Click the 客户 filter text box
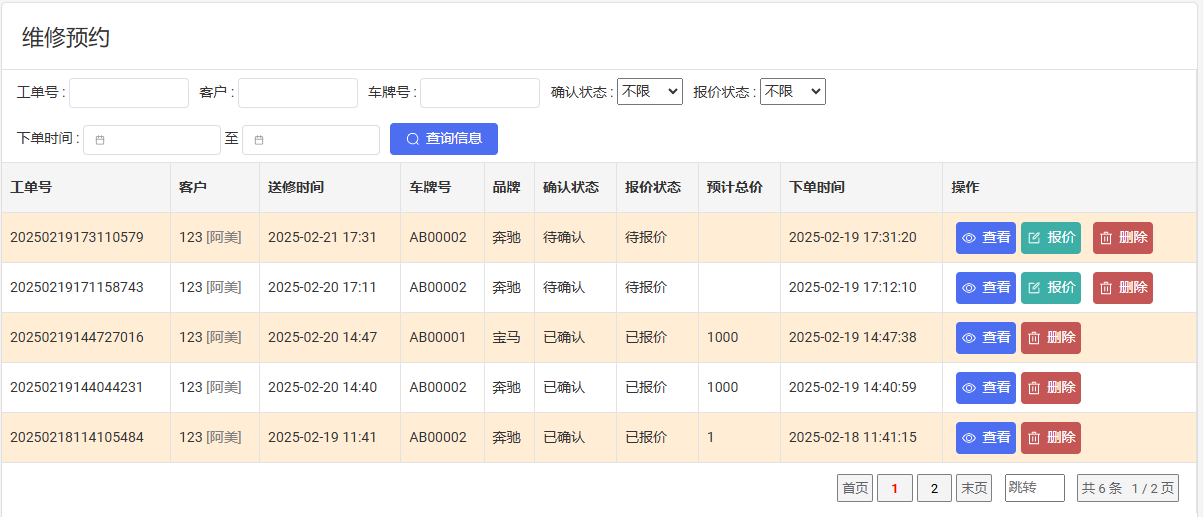 point(297,93)
